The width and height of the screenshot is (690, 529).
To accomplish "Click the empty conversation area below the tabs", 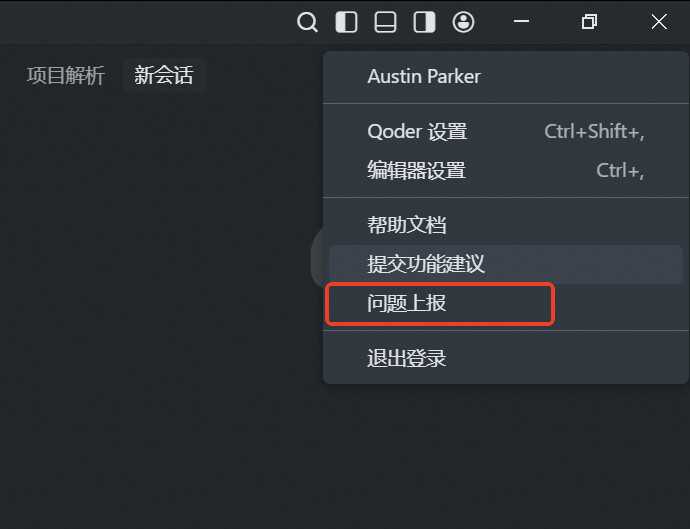I will click(x=160, y=300).
